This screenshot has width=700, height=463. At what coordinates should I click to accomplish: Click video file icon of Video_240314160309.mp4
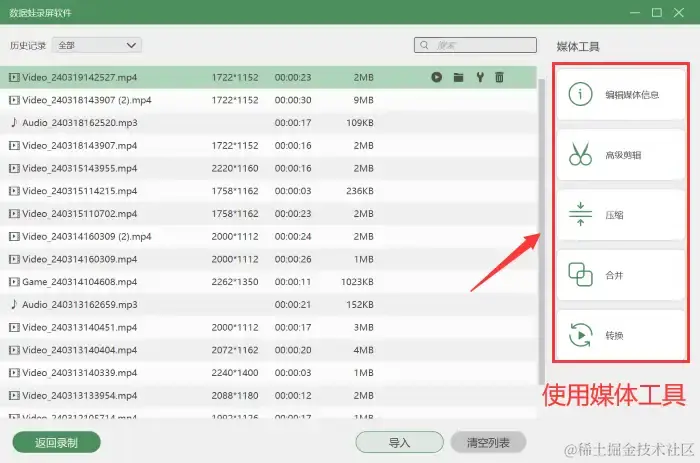(14, 259)
